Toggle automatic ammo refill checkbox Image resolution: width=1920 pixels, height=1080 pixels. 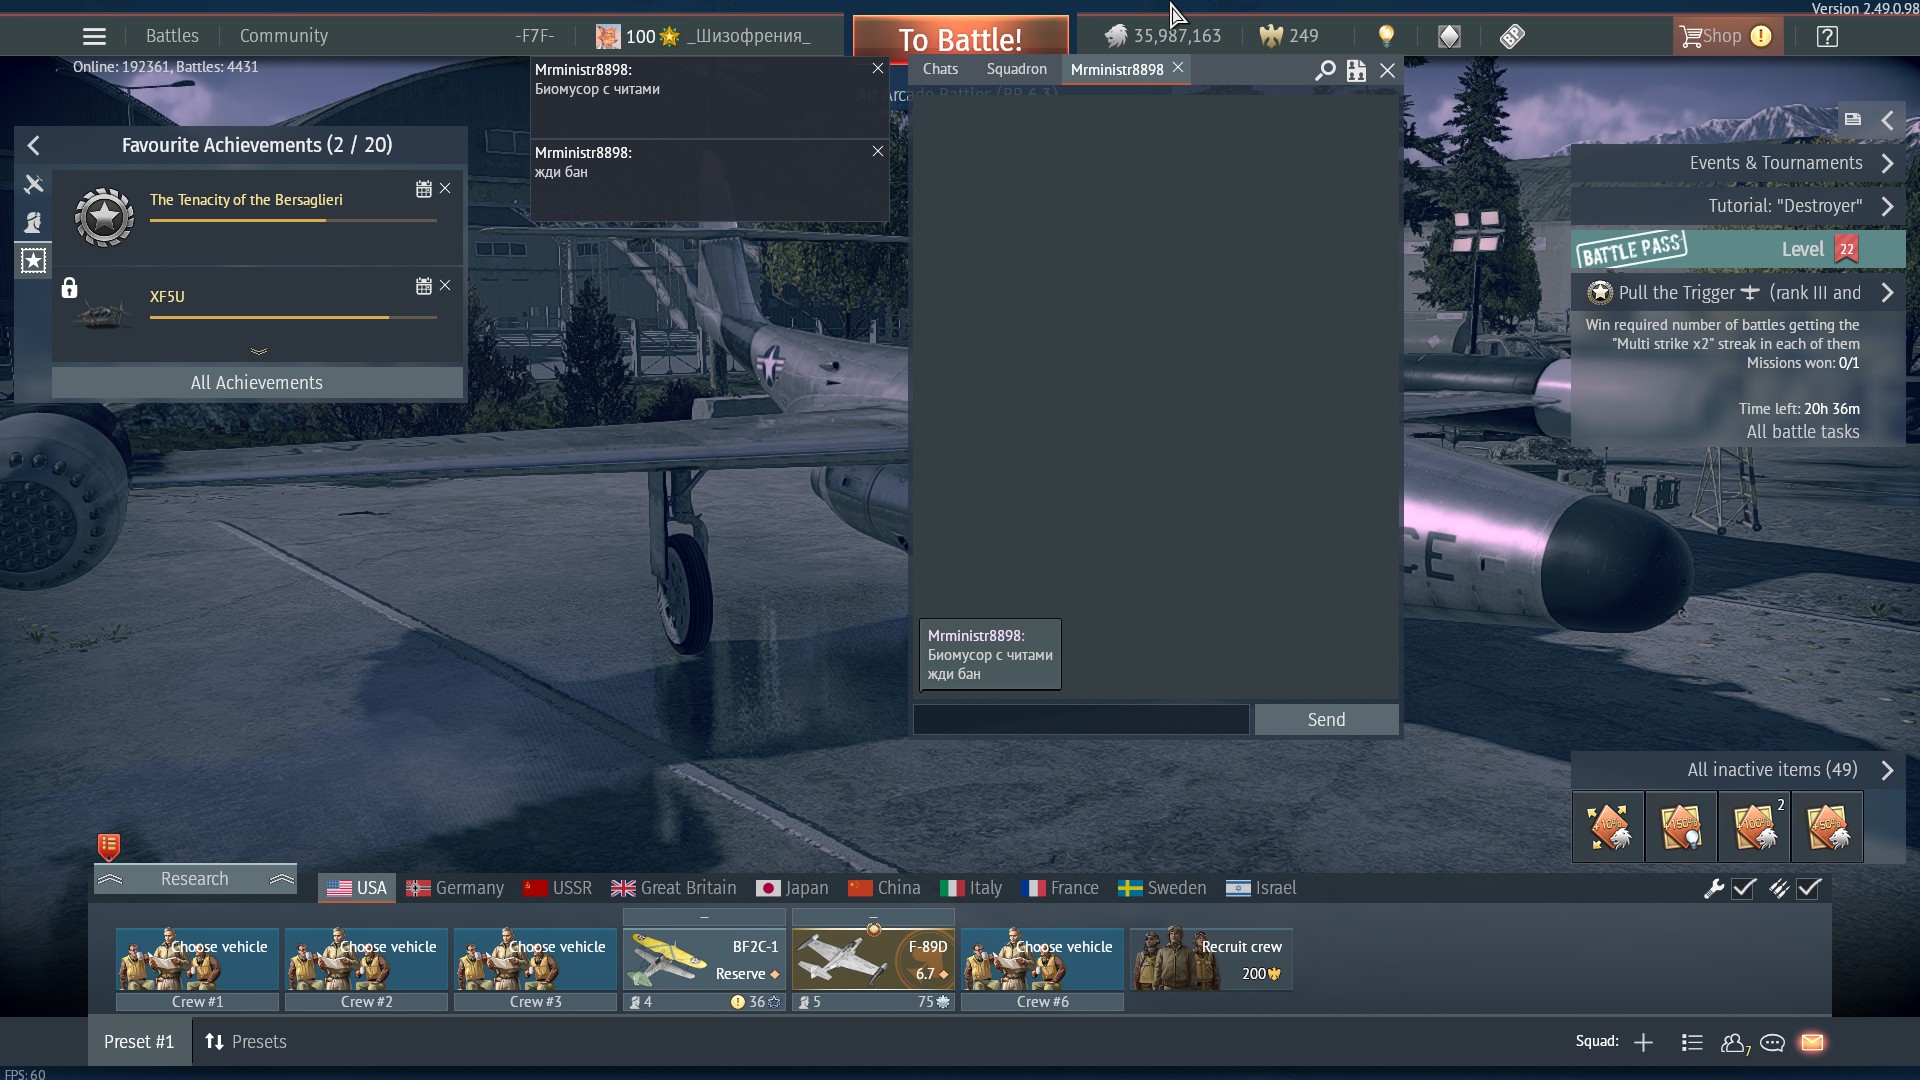[1809, 888]
